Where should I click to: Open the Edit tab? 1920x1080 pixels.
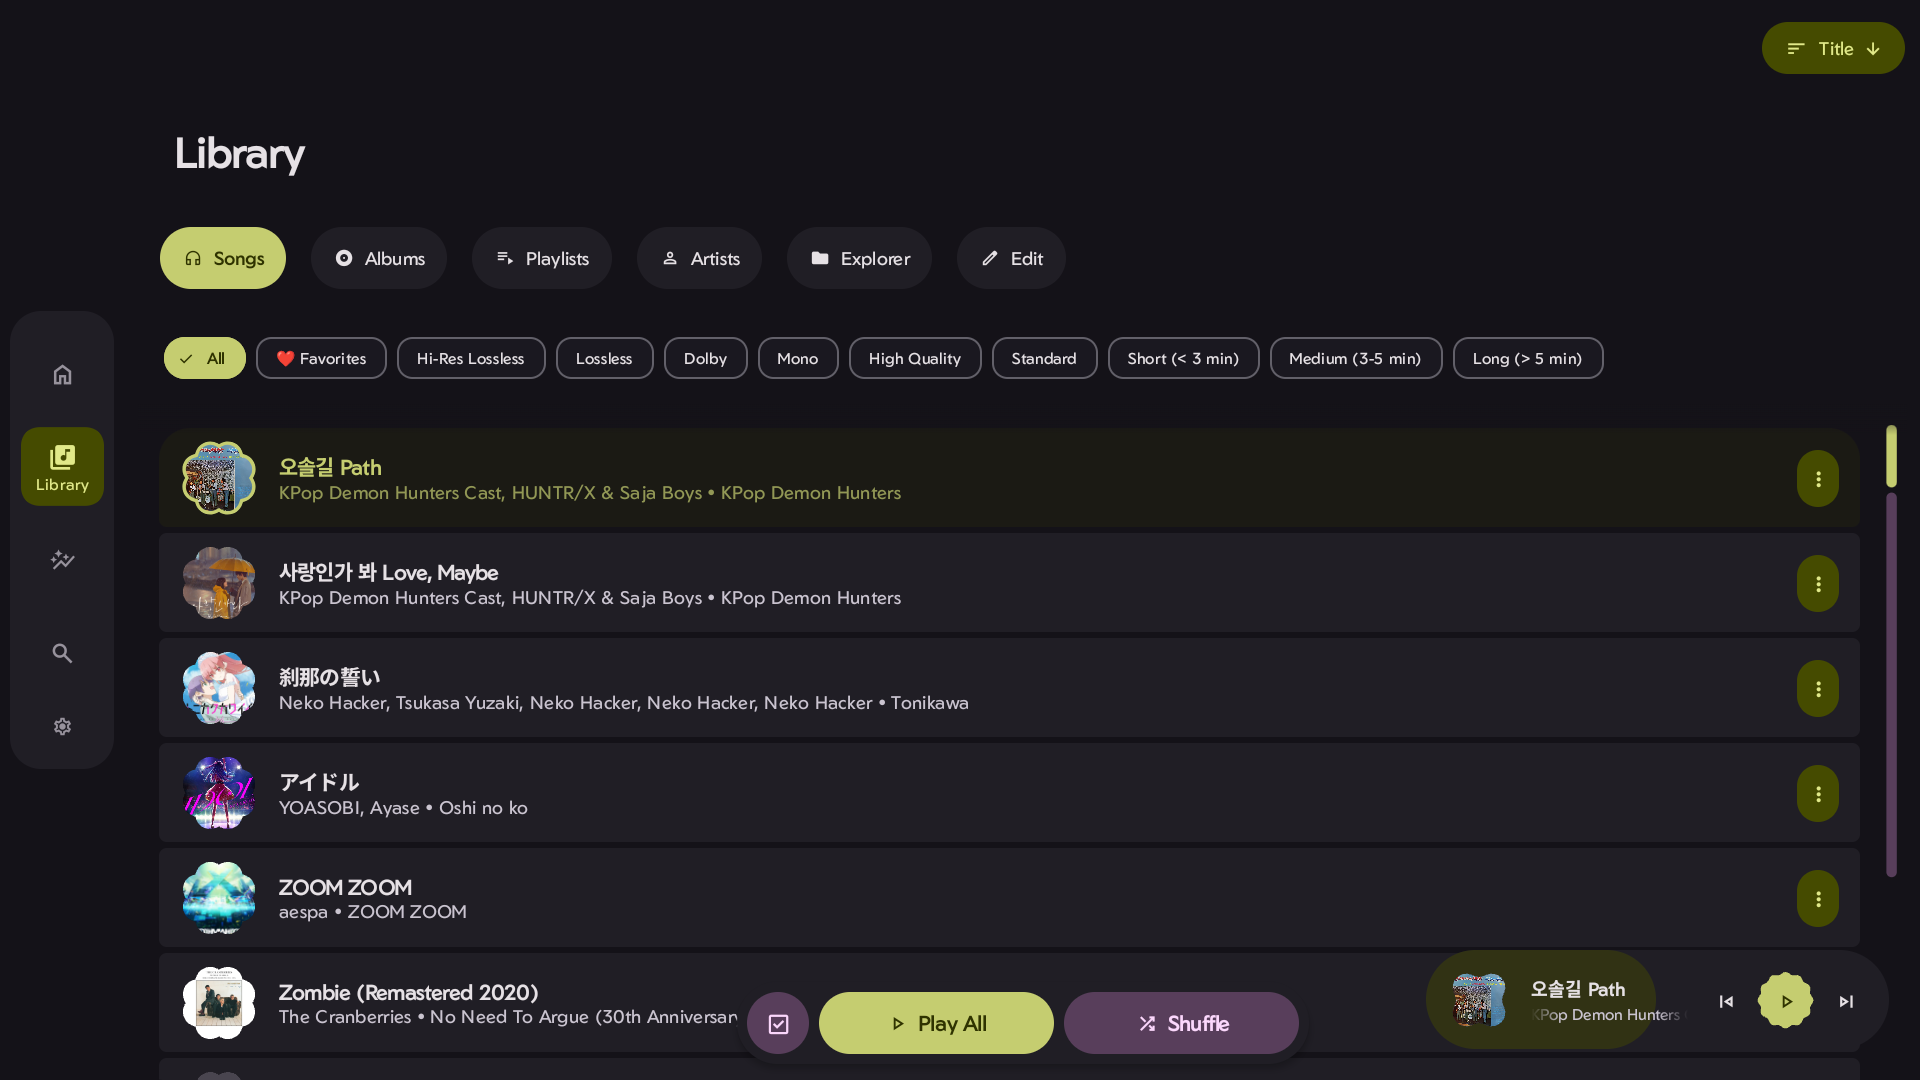click(x=1012, y=258)
